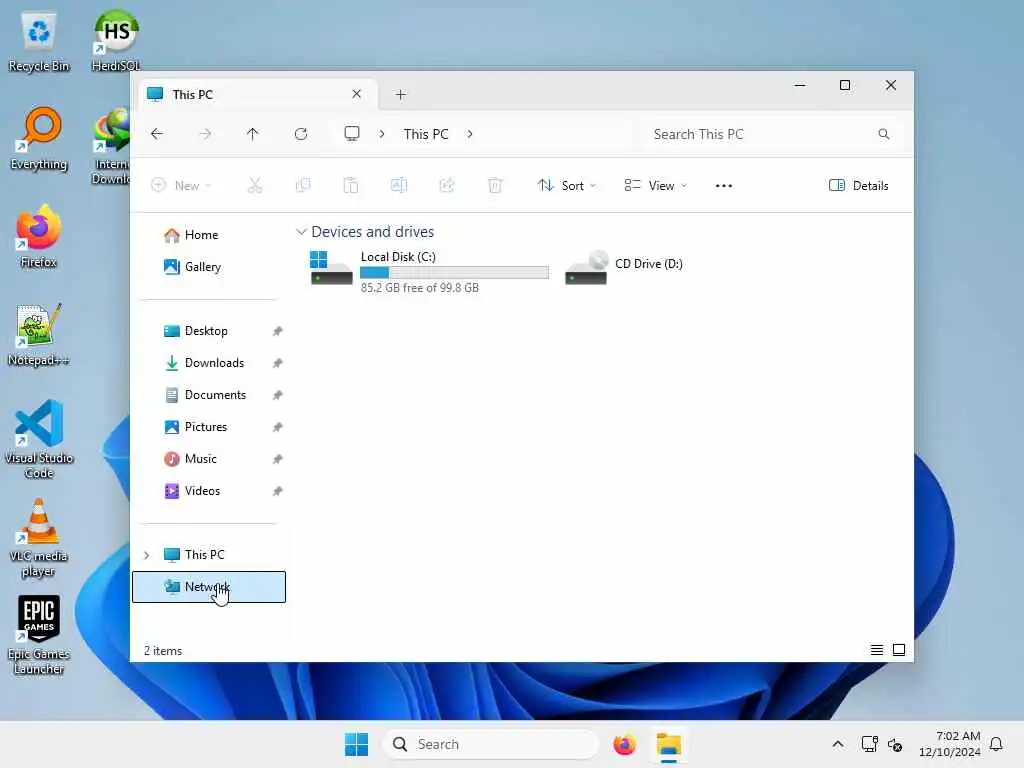Select This PC in navigation pane
The width and height of the screenshot is (1024, 768).
[x=204, y=554]
